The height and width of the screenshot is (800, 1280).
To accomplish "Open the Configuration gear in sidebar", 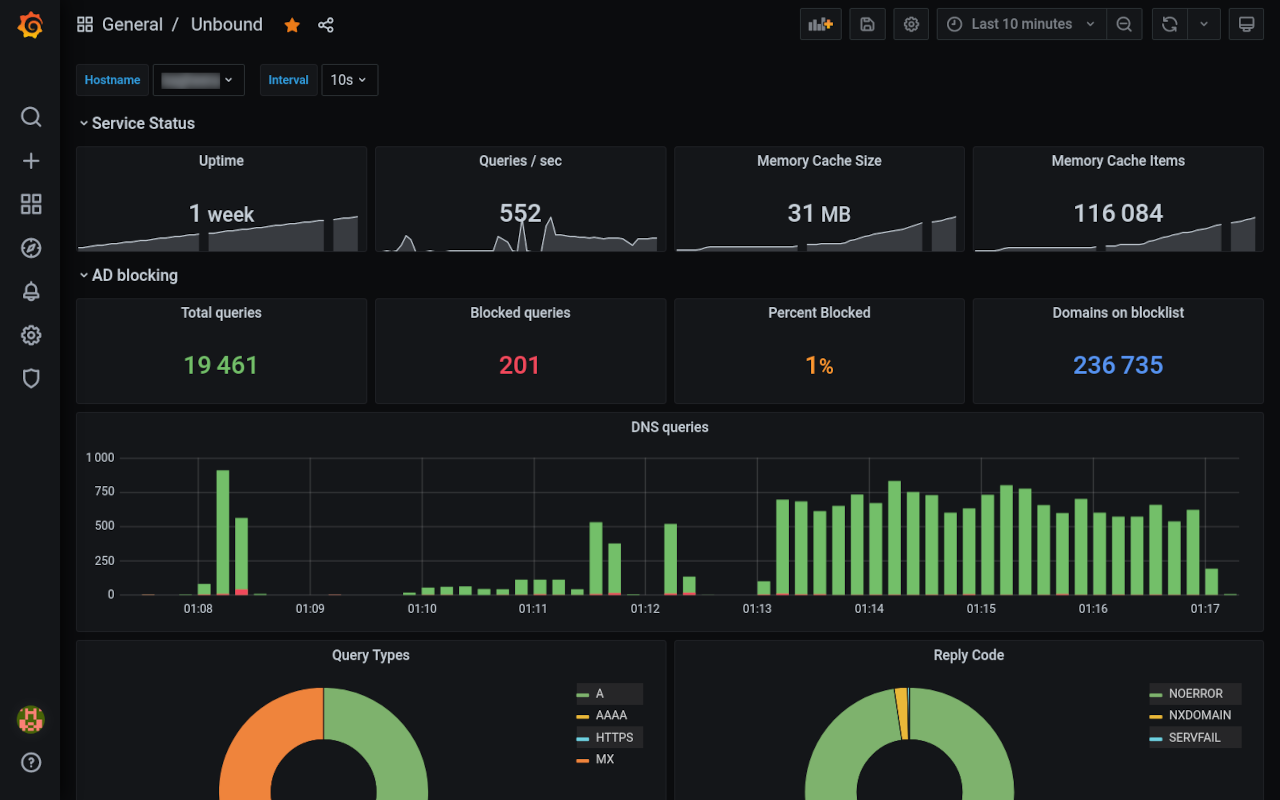I will tap(31, 335).
